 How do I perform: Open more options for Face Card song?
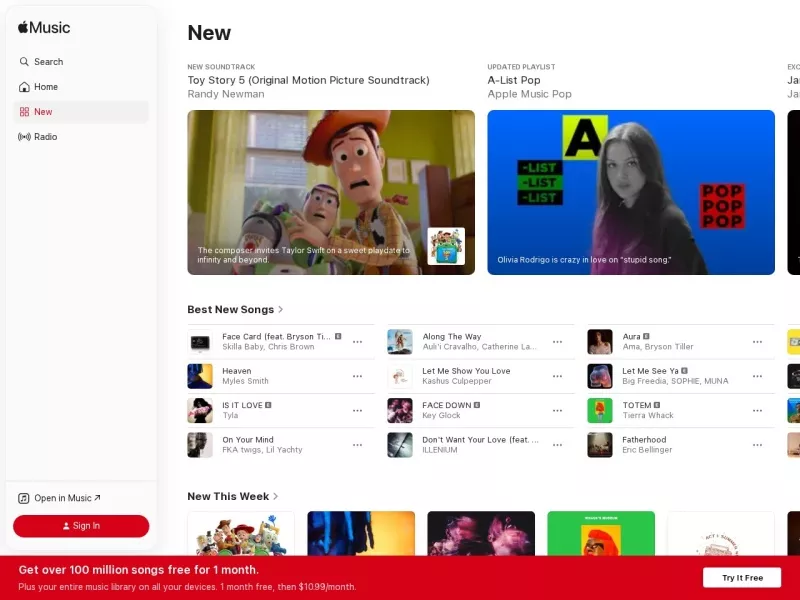[358, 342]
